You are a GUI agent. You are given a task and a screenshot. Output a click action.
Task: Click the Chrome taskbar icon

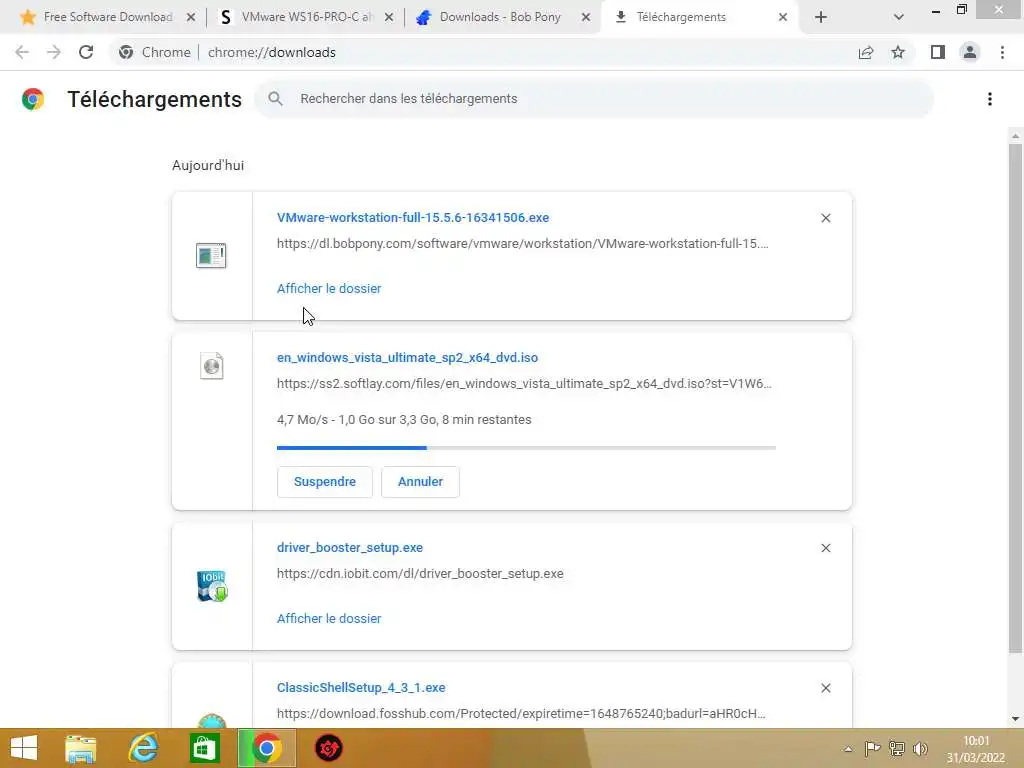pos(266,748)
